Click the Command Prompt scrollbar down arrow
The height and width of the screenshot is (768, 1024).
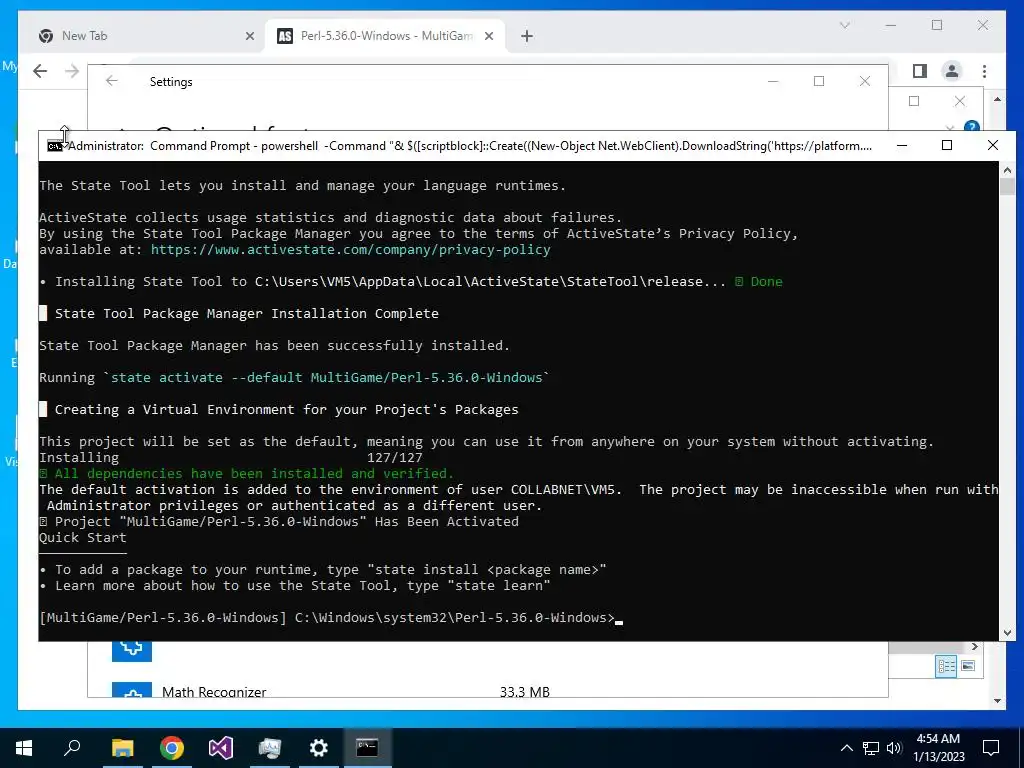[1006, 633]
